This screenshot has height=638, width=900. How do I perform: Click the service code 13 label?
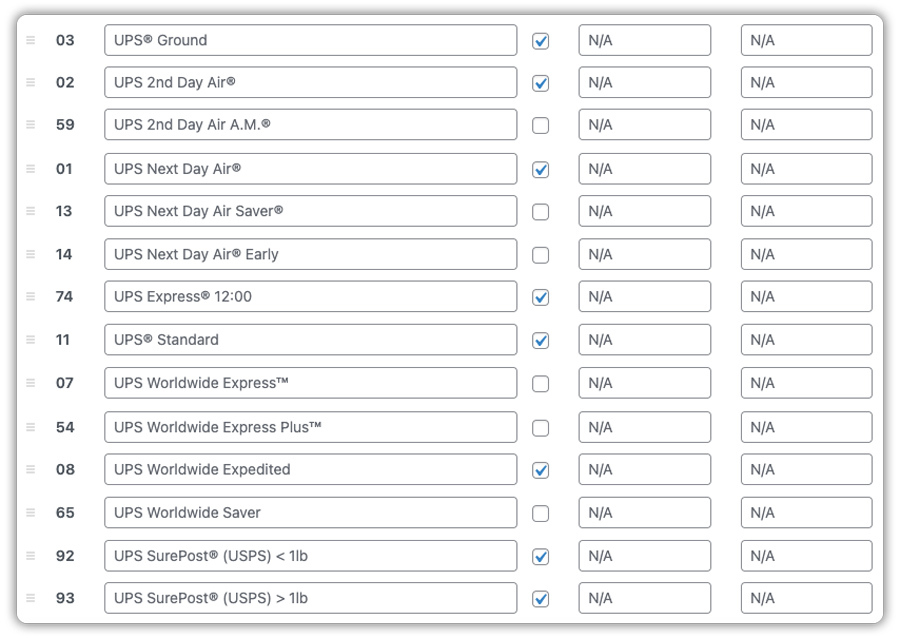pos(64,211)
